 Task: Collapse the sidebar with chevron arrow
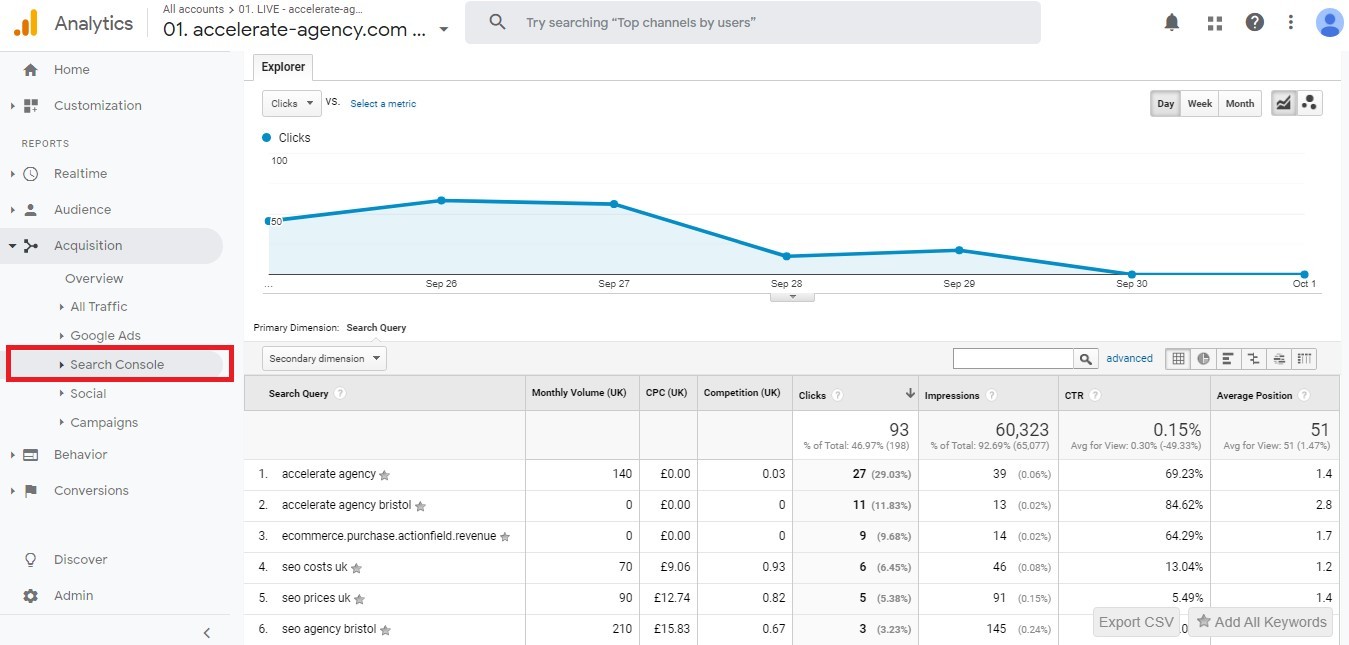click(207, 633)
